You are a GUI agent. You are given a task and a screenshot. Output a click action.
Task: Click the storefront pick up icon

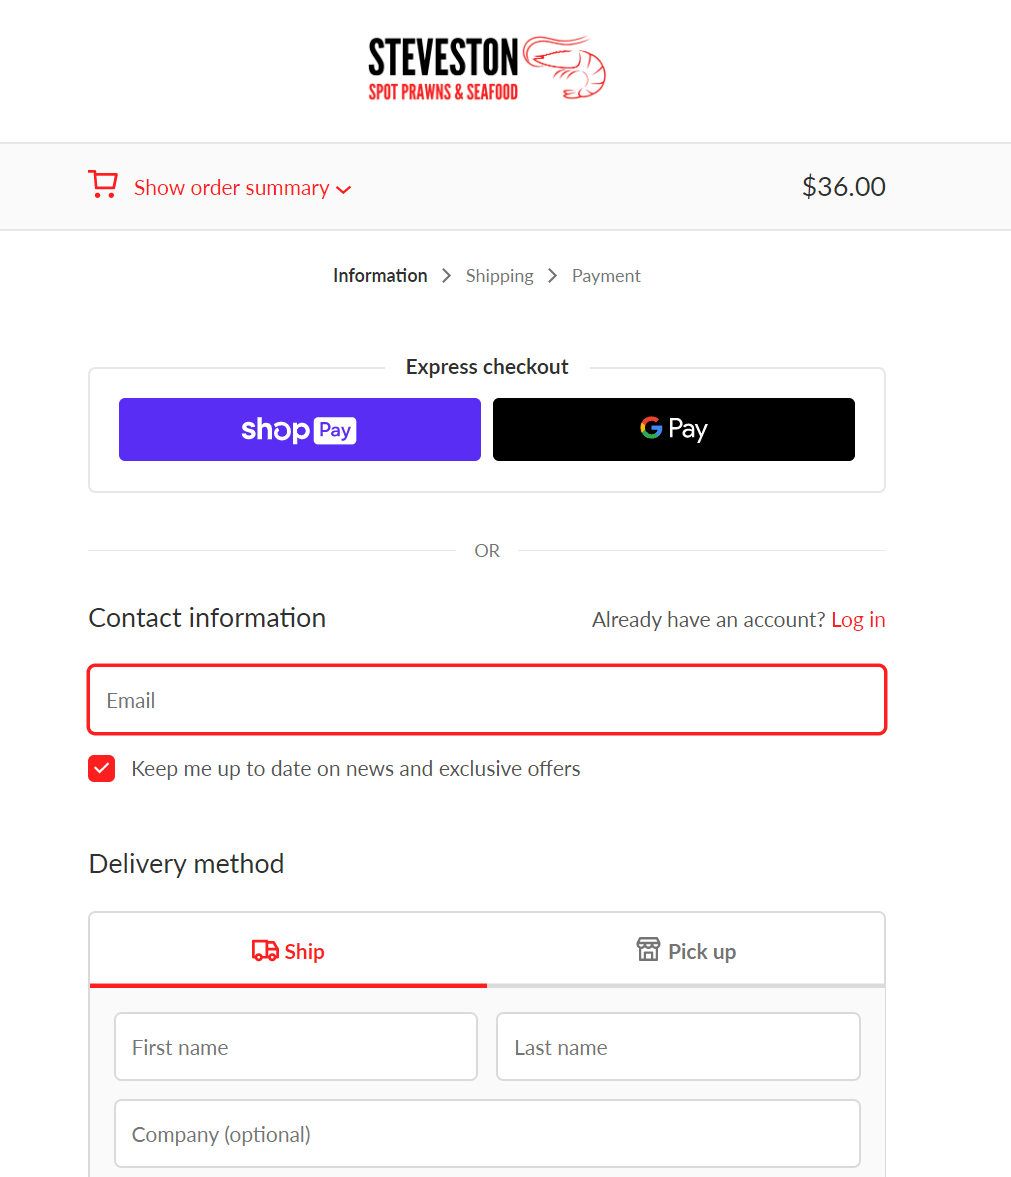point(648,949)
